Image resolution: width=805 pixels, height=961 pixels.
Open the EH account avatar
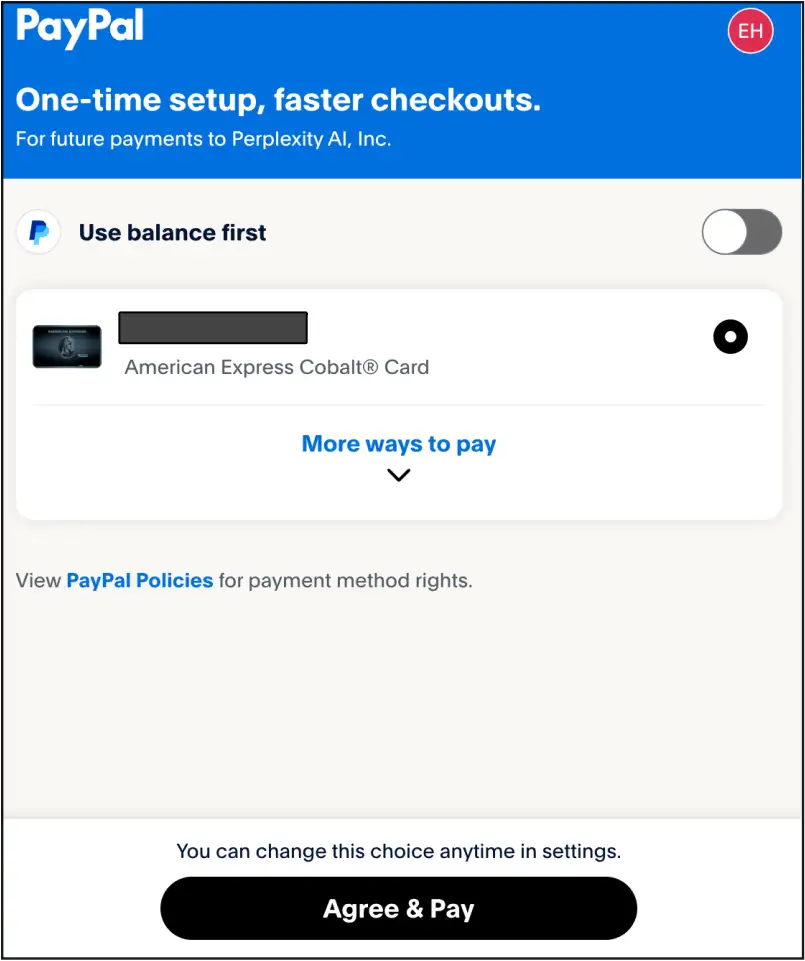[x=750, y=31]
